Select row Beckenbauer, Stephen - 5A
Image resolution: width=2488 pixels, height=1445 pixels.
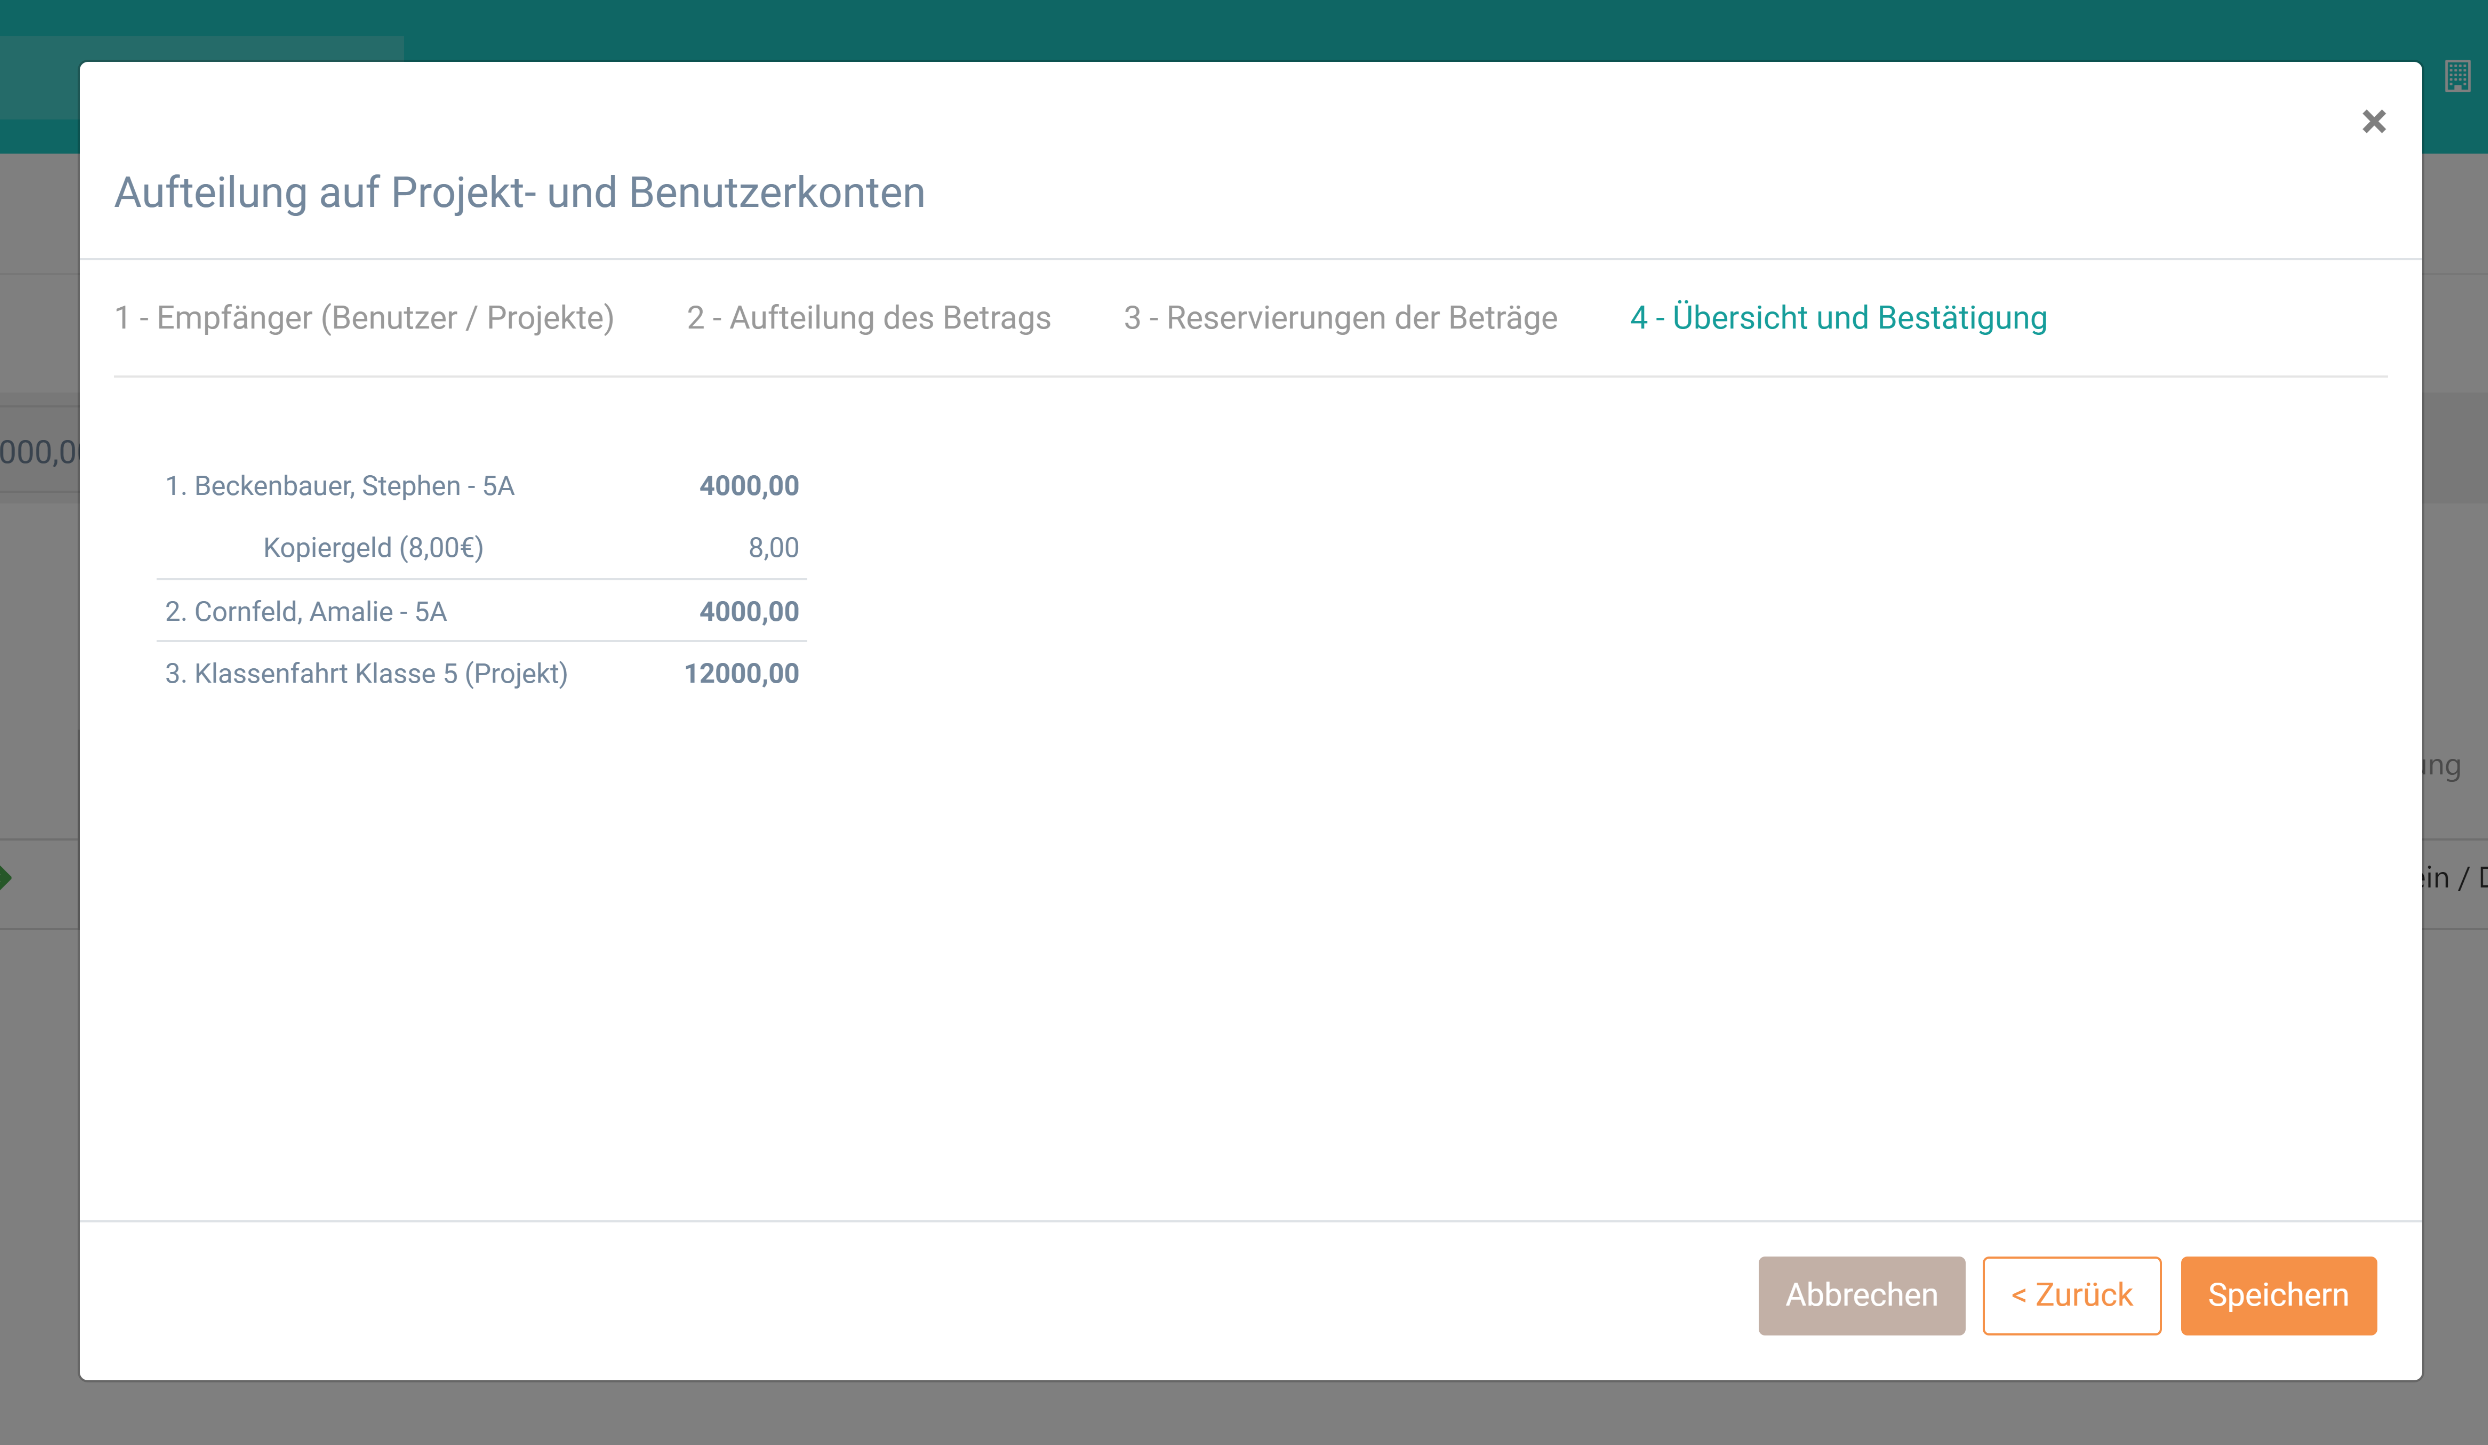(x=482, y=486)
